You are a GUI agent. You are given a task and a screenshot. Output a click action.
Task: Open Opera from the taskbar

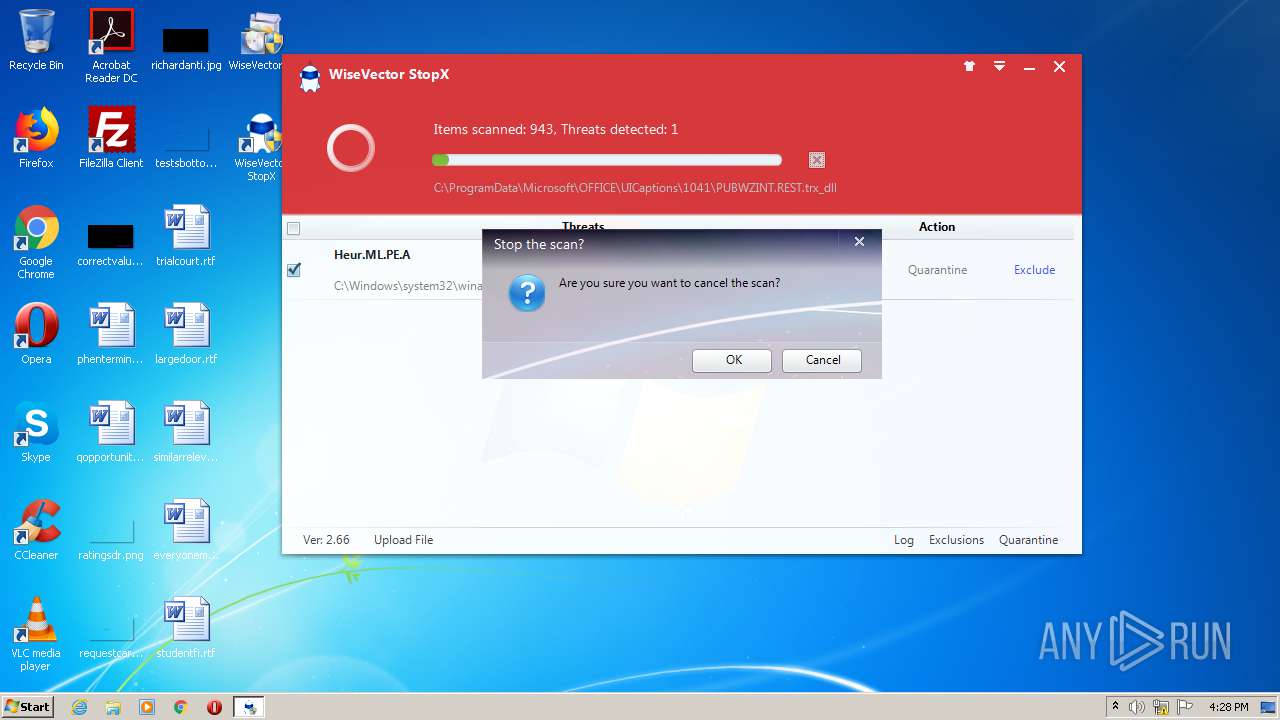(x=215, y=707)
